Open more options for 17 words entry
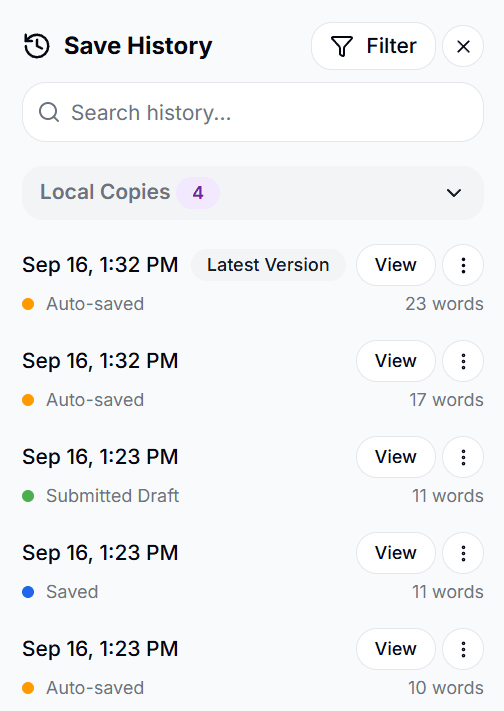The height and width of the screenshot is (711, 504). coord(463,361)
